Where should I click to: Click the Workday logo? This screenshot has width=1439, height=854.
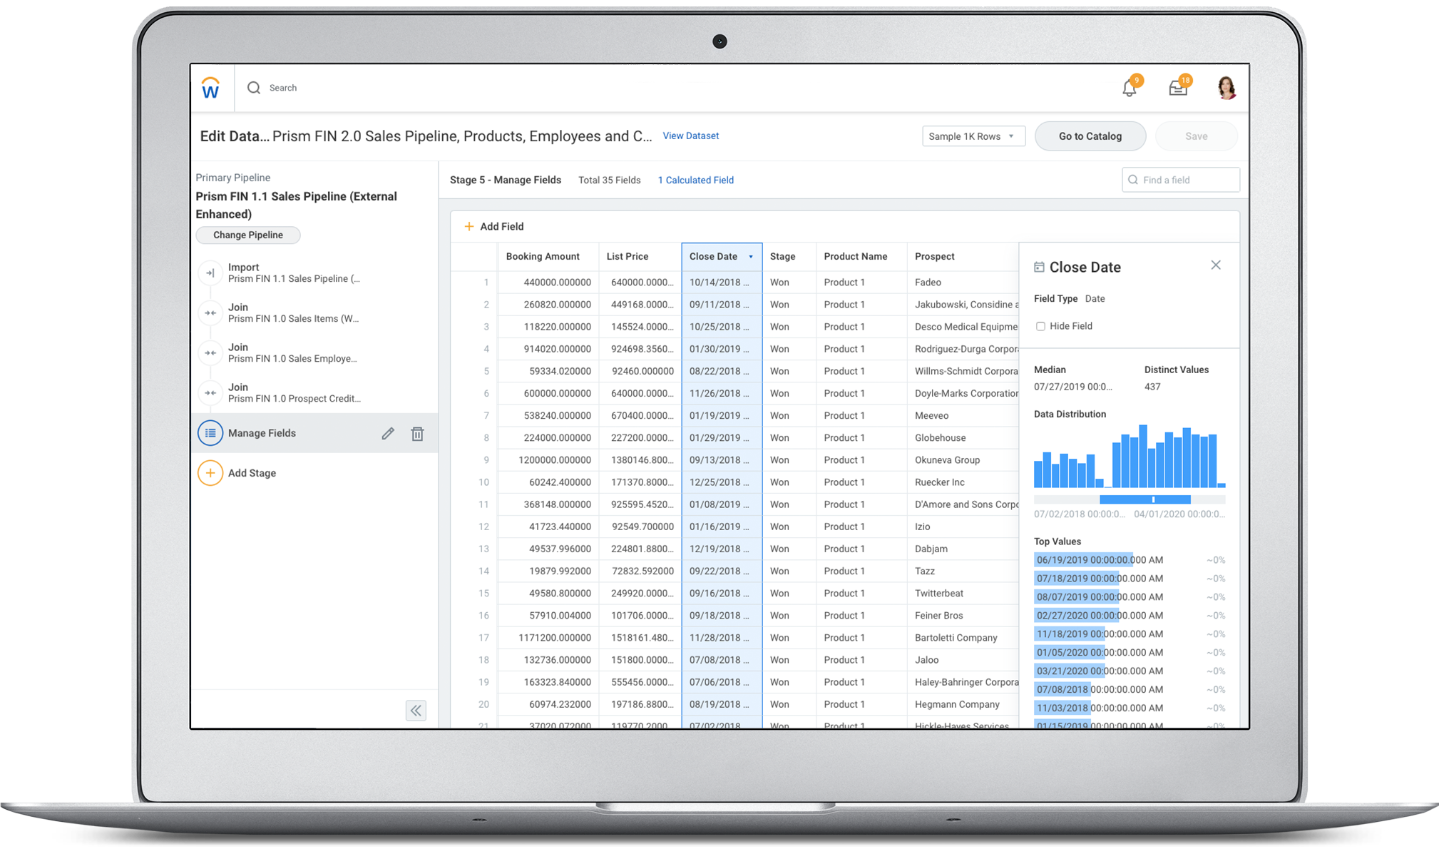[x=210, y=88]
